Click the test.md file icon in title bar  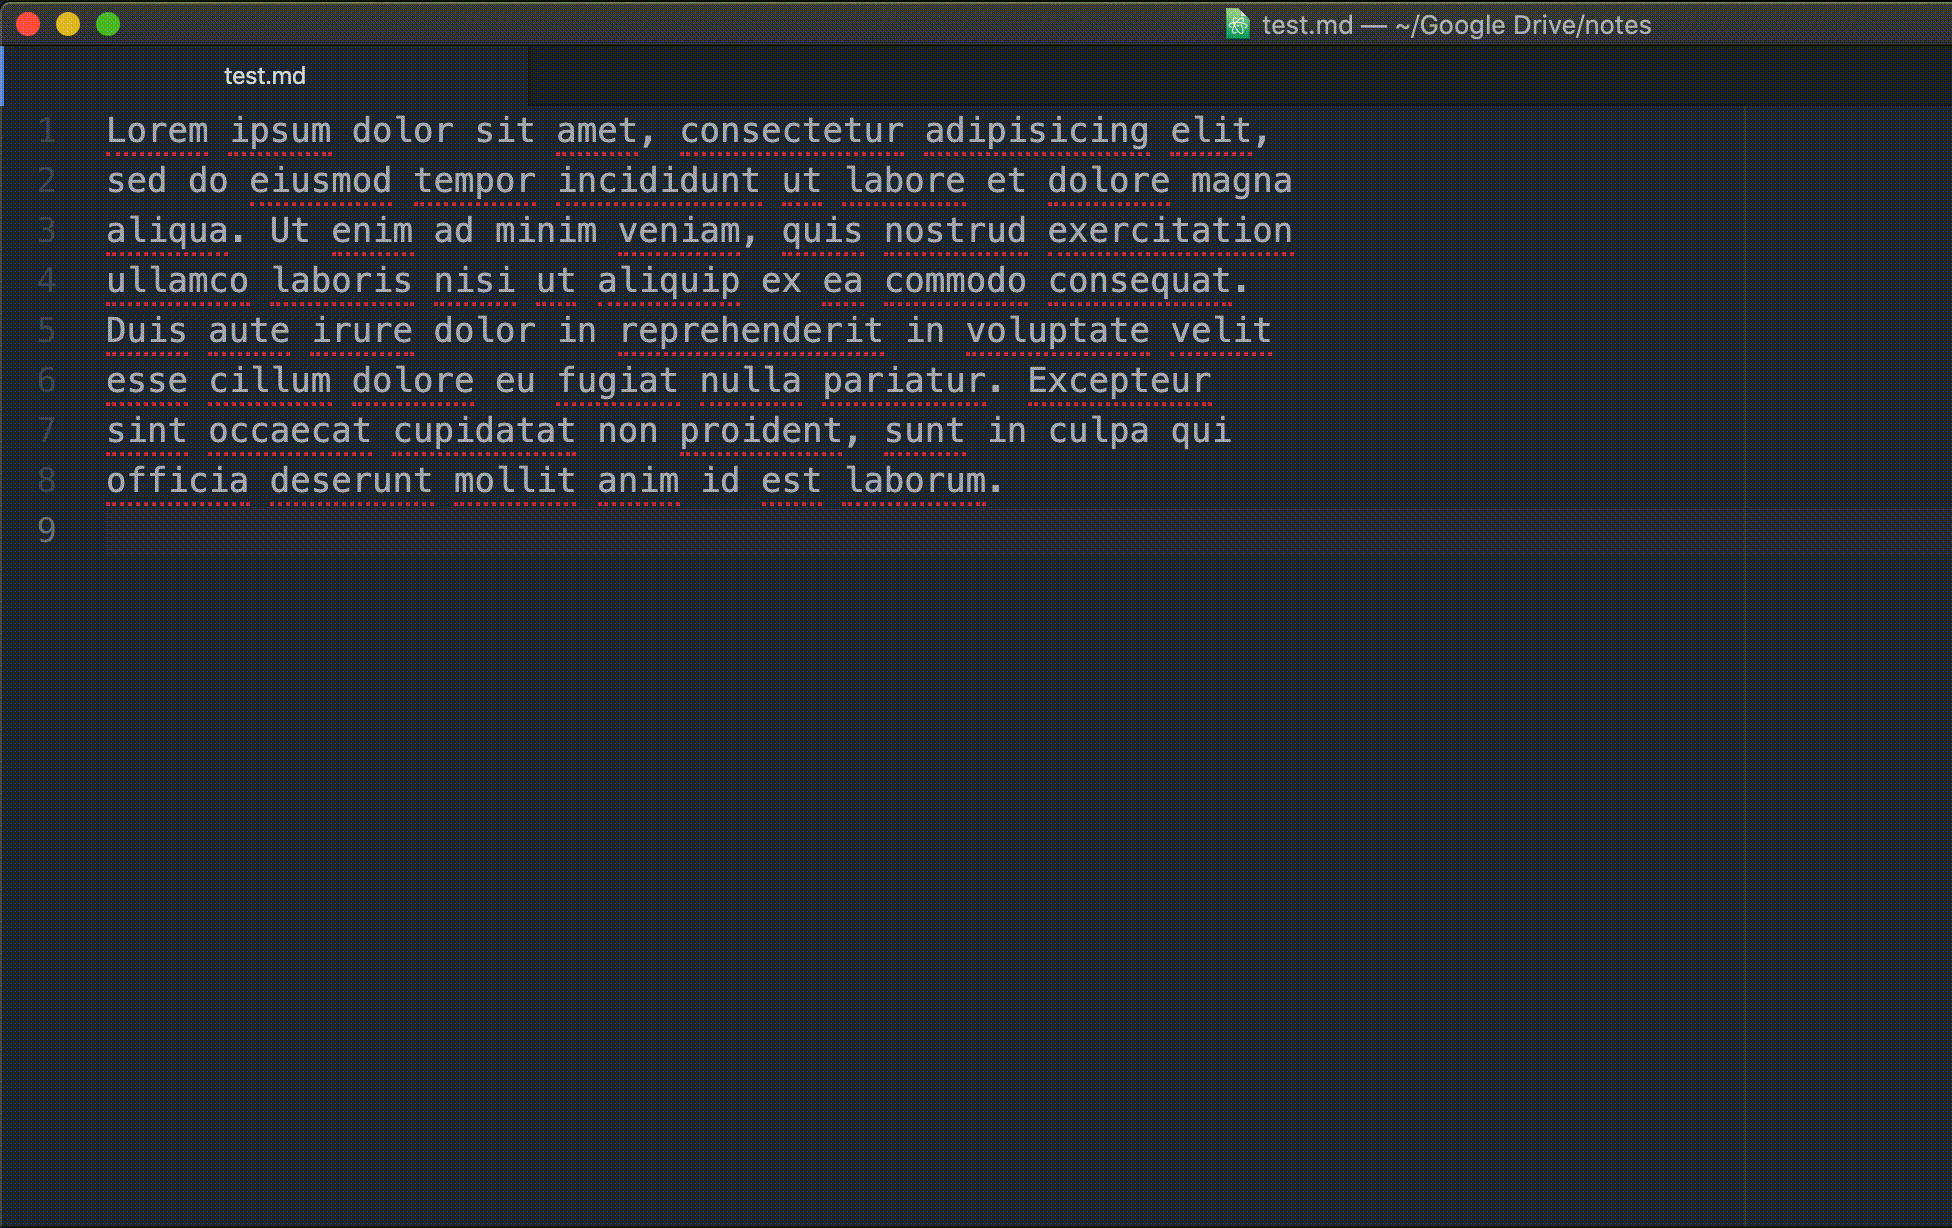pyautogui.click(x=1237, y=24)
